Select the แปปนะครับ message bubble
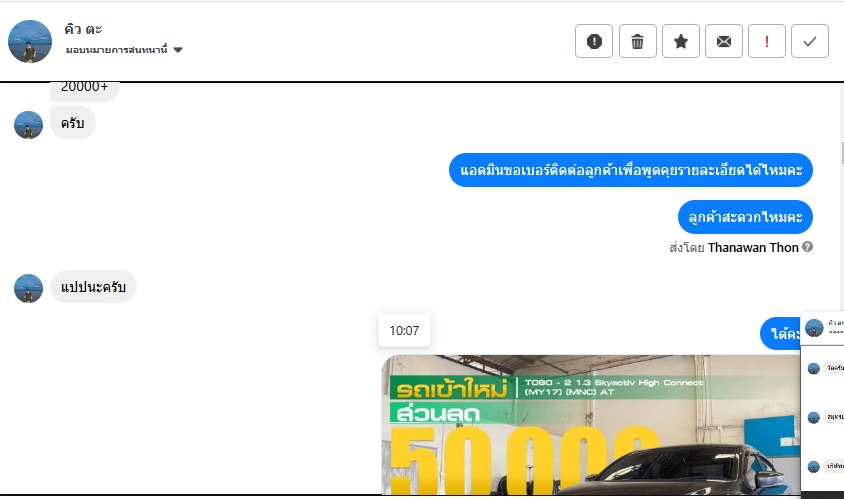Image resolution: width=844 pixels, height=499 pixels. pyautogui.click(x=93, y=286)
